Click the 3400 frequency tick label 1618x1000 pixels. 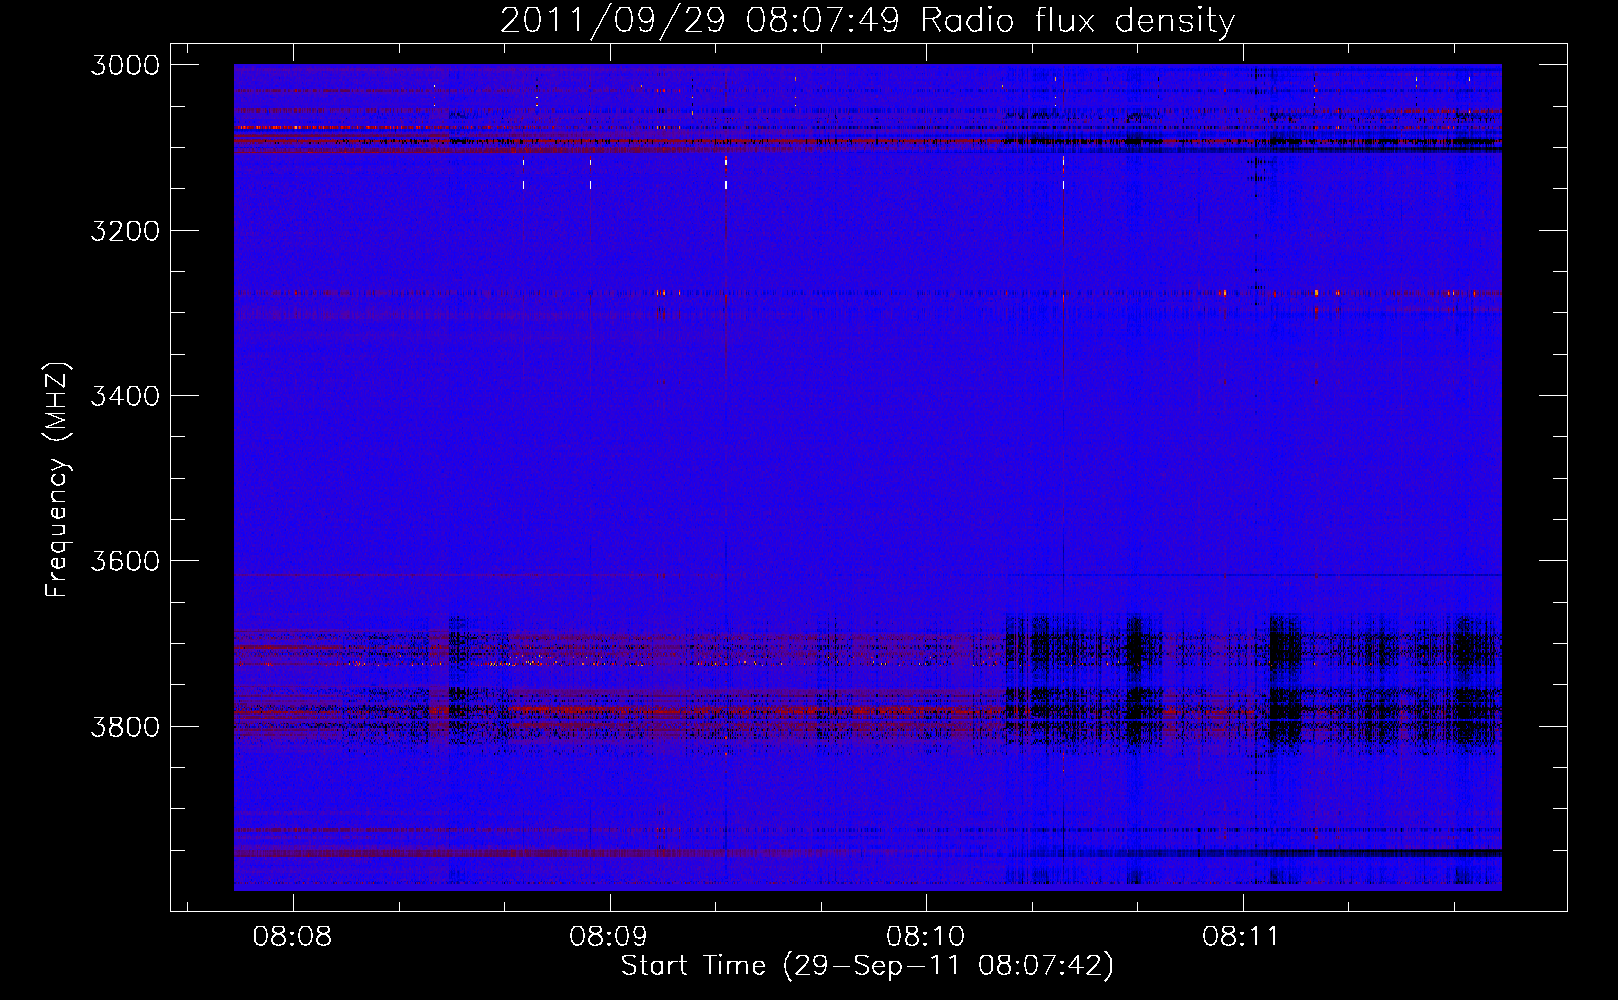coord(125,396)
